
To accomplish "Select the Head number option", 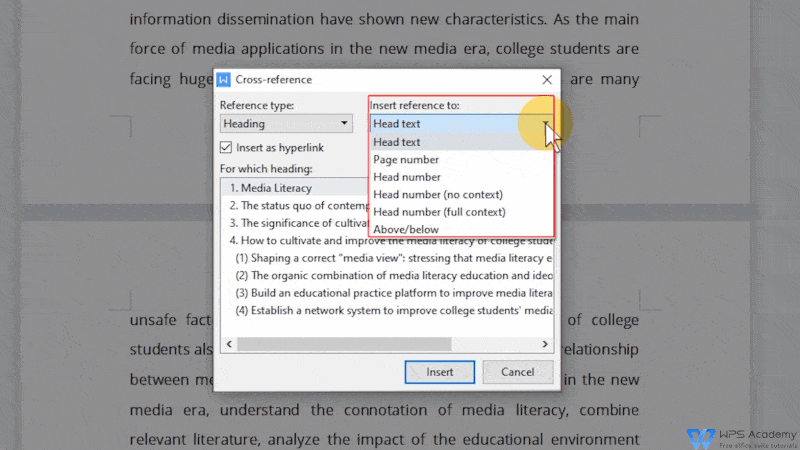I will tap(405, 177).
